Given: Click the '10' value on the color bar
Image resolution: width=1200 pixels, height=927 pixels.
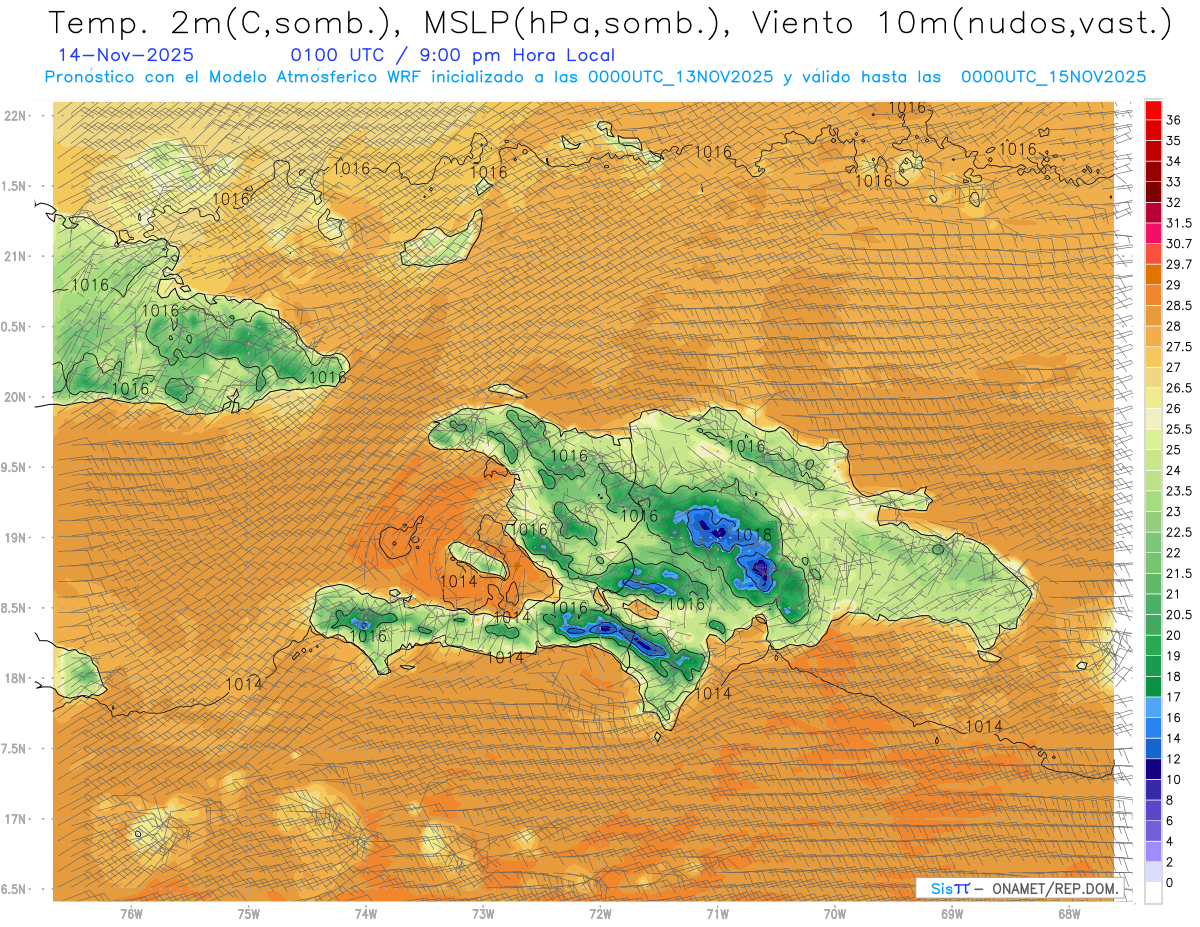Looking at the screenshot, I should click(1173, 779).
